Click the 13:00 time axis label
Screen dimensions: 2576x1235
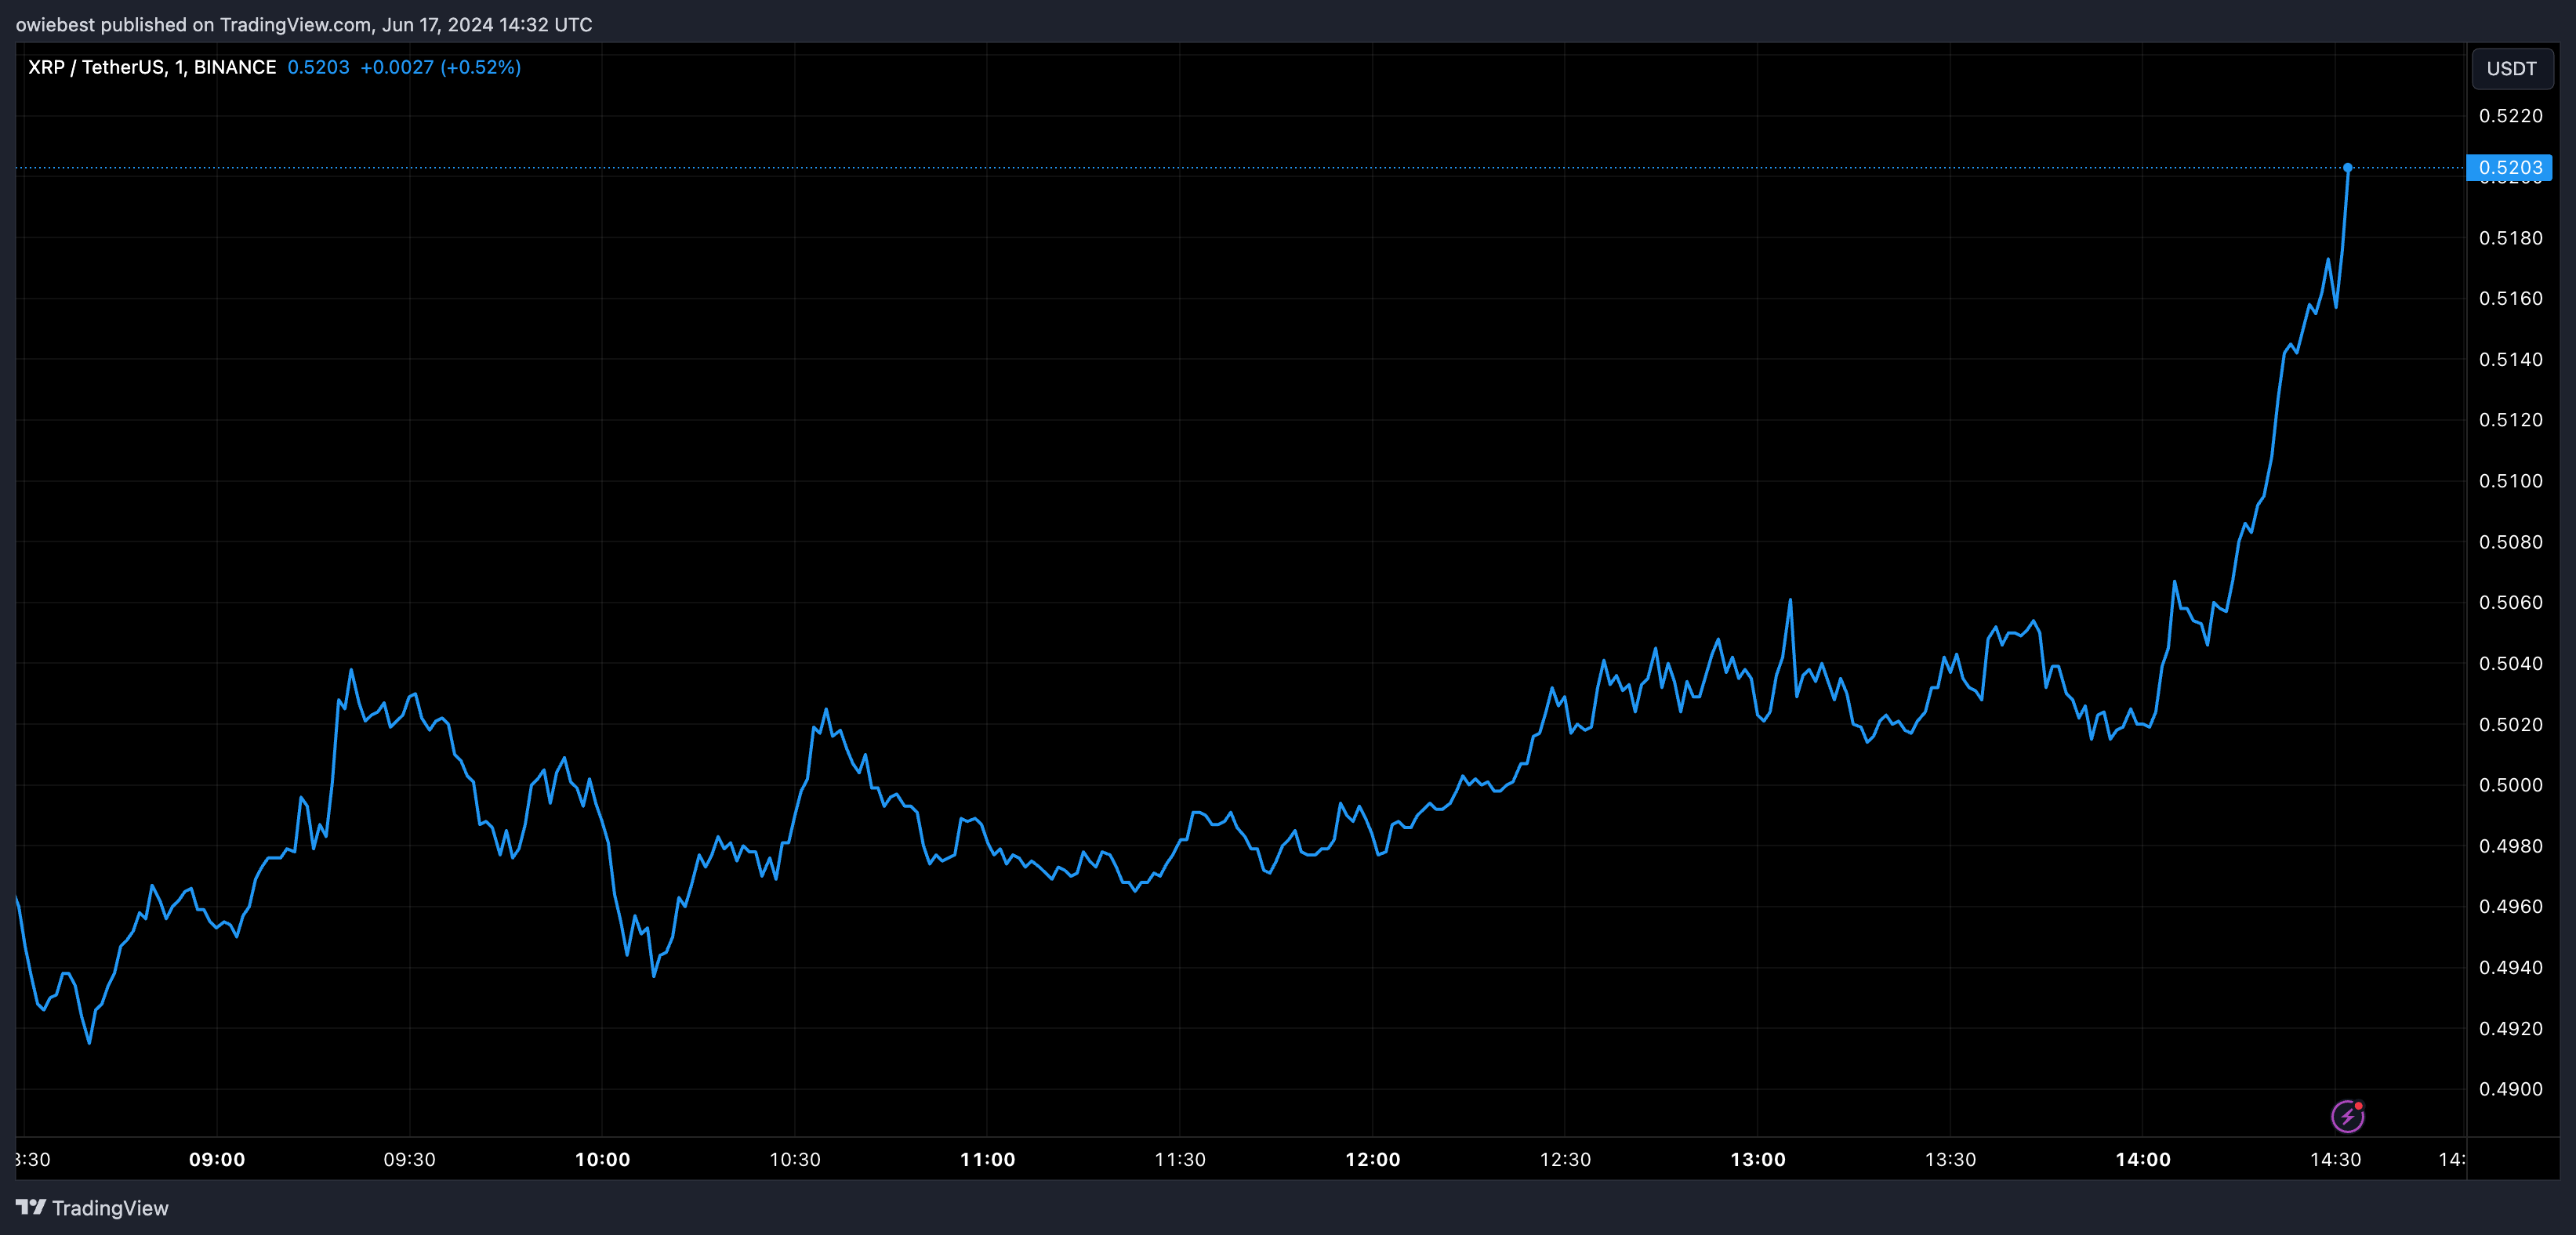(1757, 1159)
